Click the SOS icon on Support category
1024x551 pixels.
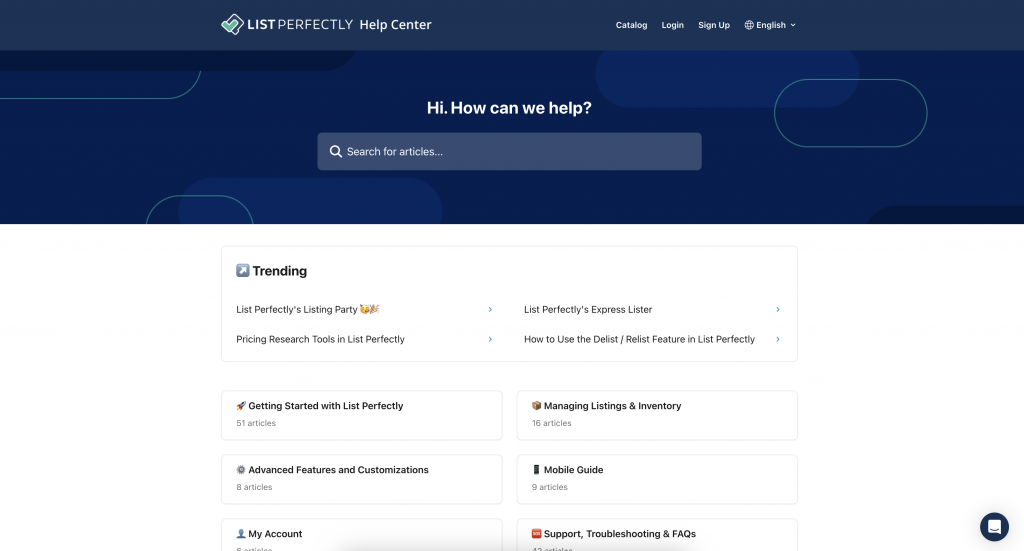tap(536, 533)
